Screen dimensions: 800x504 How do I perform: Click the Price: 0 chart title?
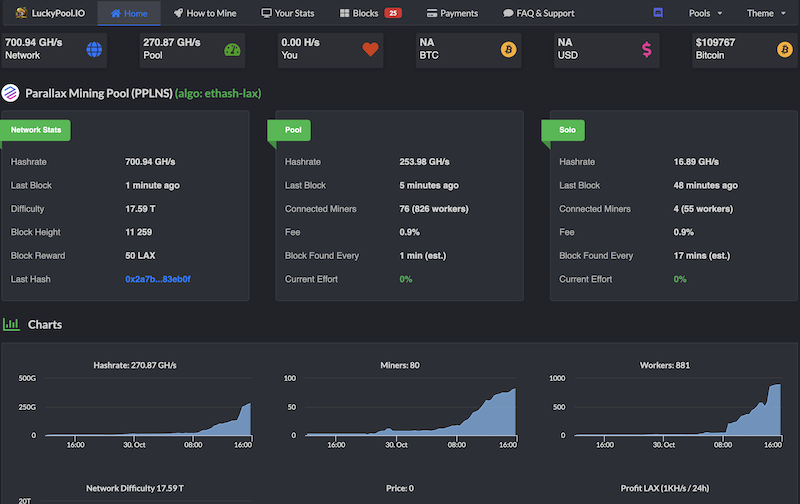coord(400,488)
